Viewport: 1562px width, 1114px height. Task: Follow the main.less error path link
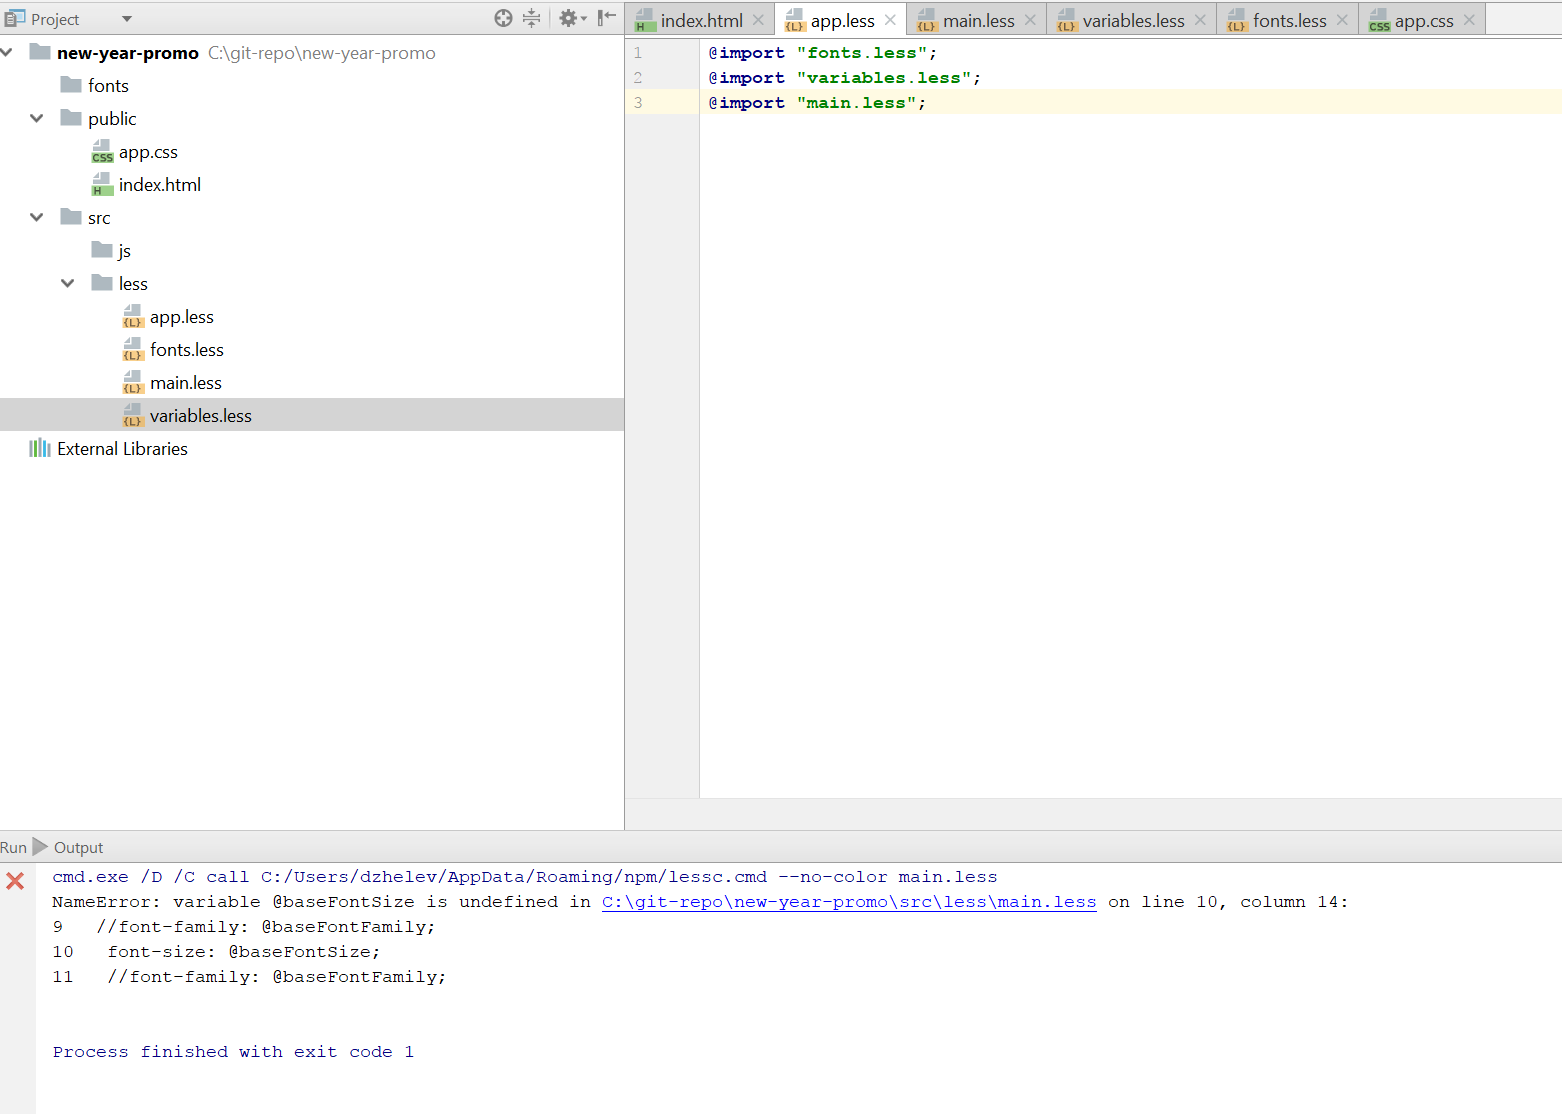point(849,902)
